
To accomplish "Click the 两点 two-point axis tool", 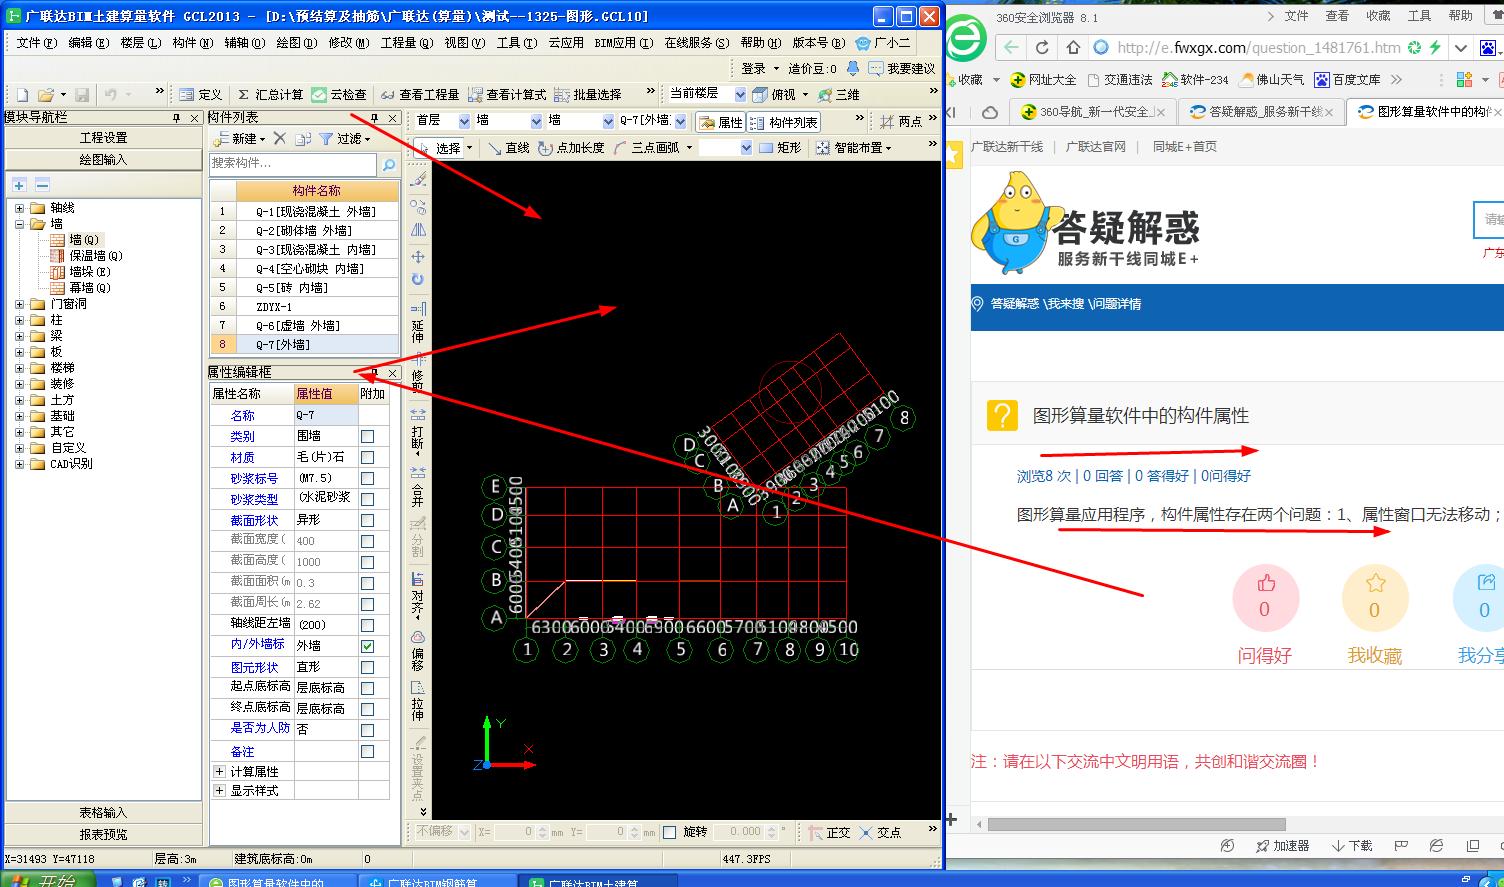I will [900, 121].
